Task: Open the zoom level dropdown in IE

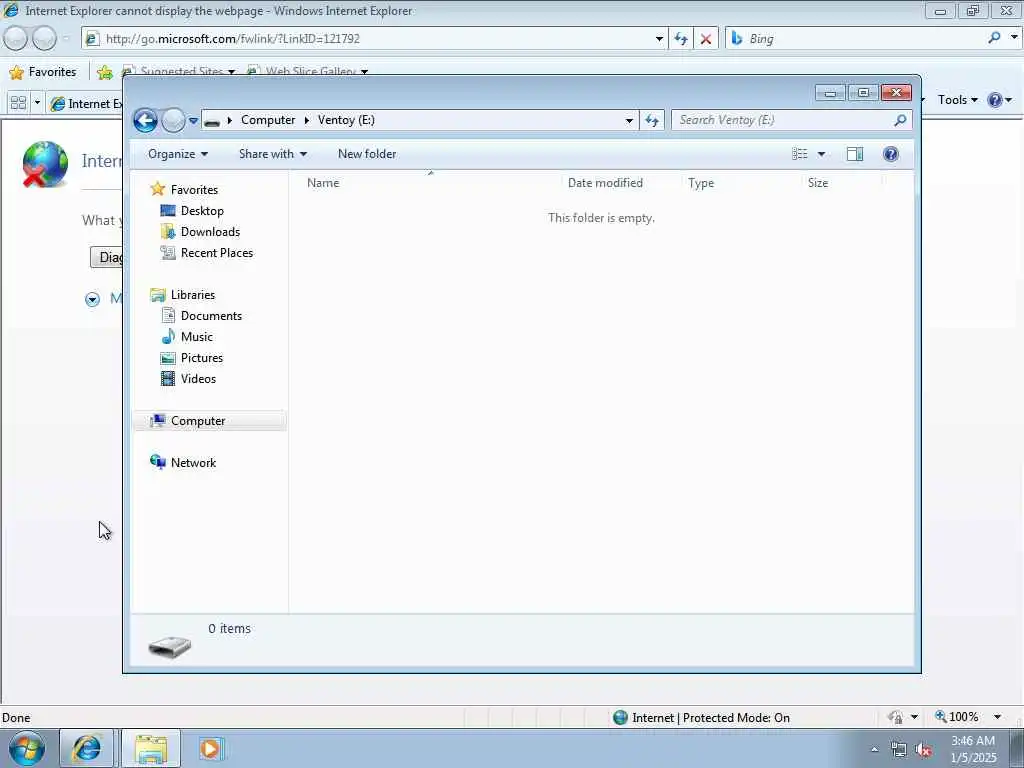Action: (x=997, y=717)
